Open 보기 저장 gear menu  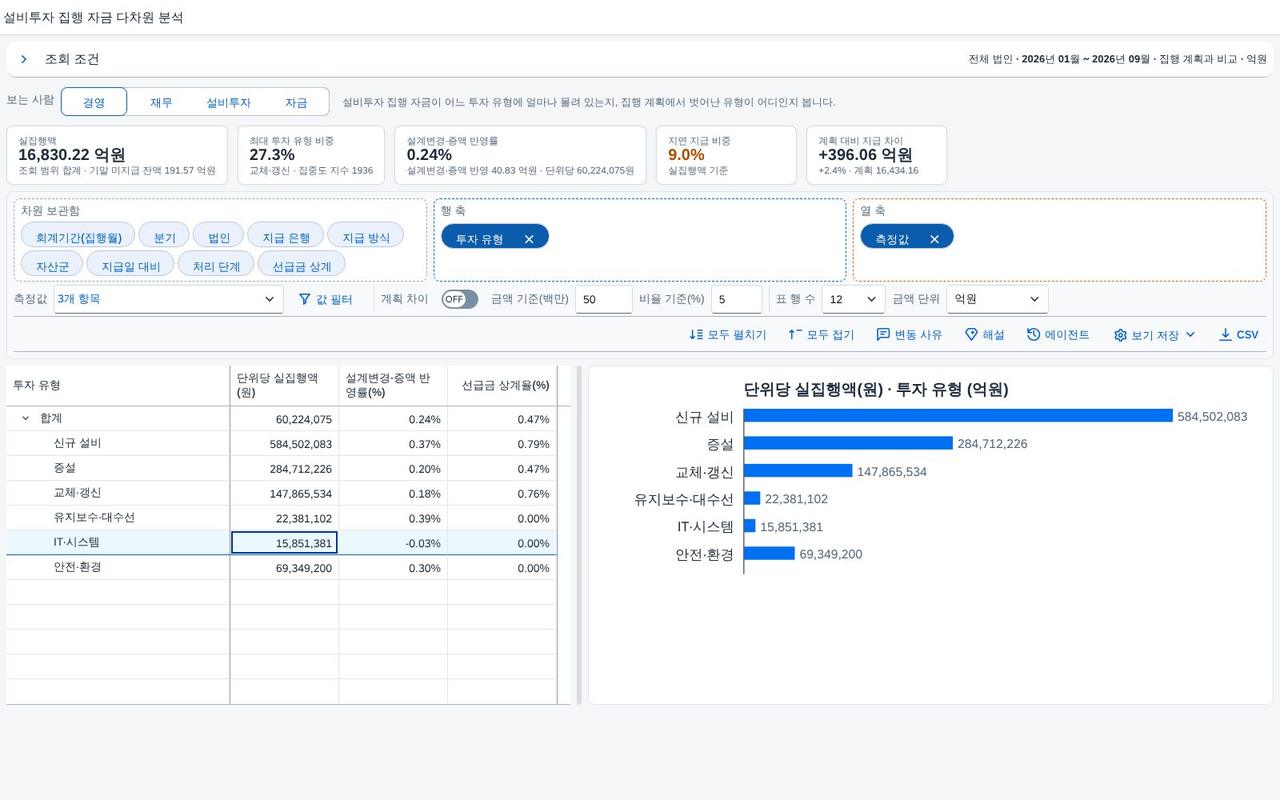click(1154, 335)
